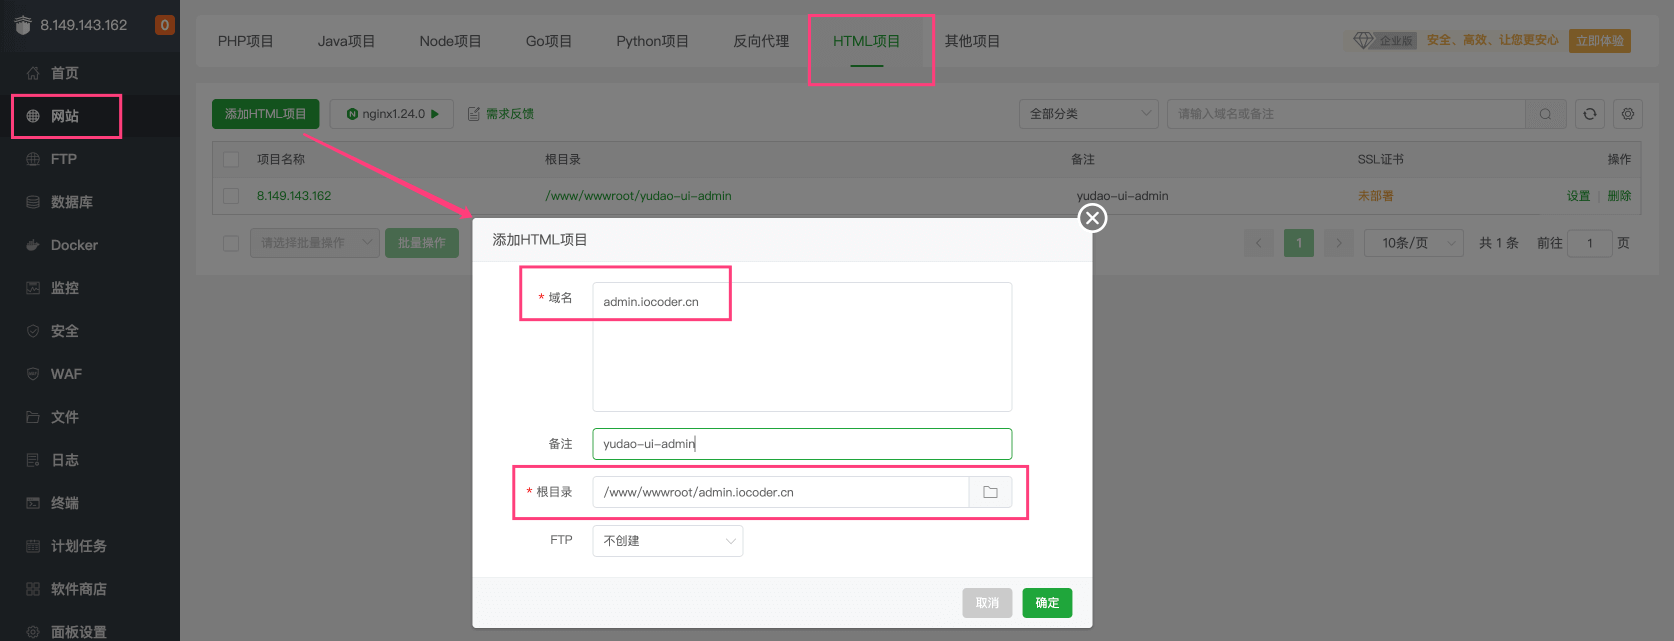Toggle the checkbox beside batch operation dropdown

(231, 243)
